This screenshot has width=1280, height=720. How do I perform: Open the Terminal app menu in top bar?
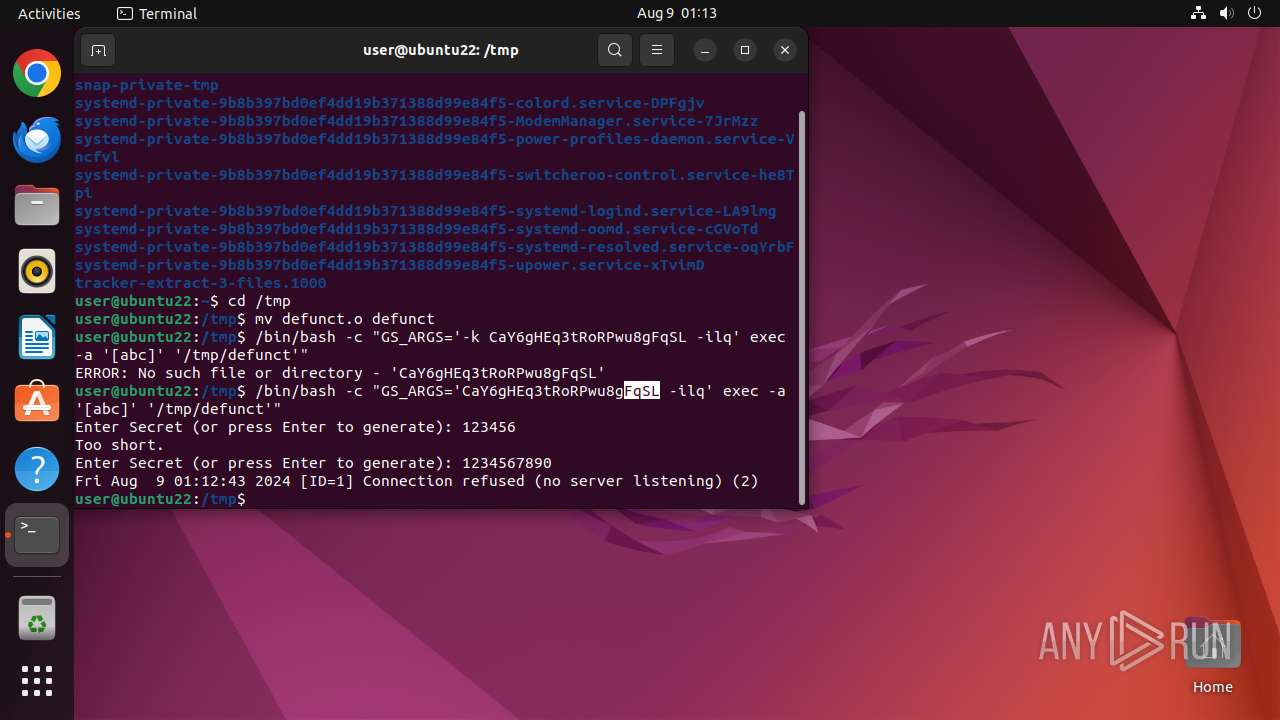(157, 13)
